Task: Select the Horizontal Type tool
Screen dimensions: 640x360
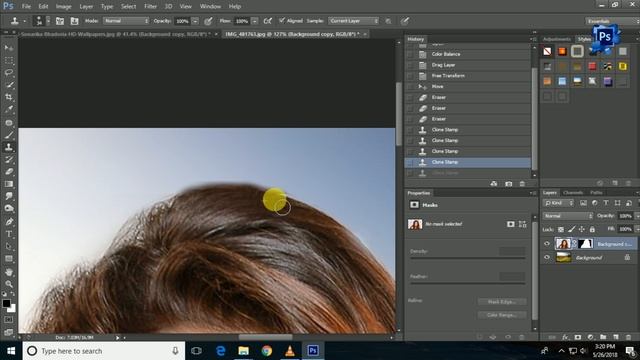Action: pos(9,234)
